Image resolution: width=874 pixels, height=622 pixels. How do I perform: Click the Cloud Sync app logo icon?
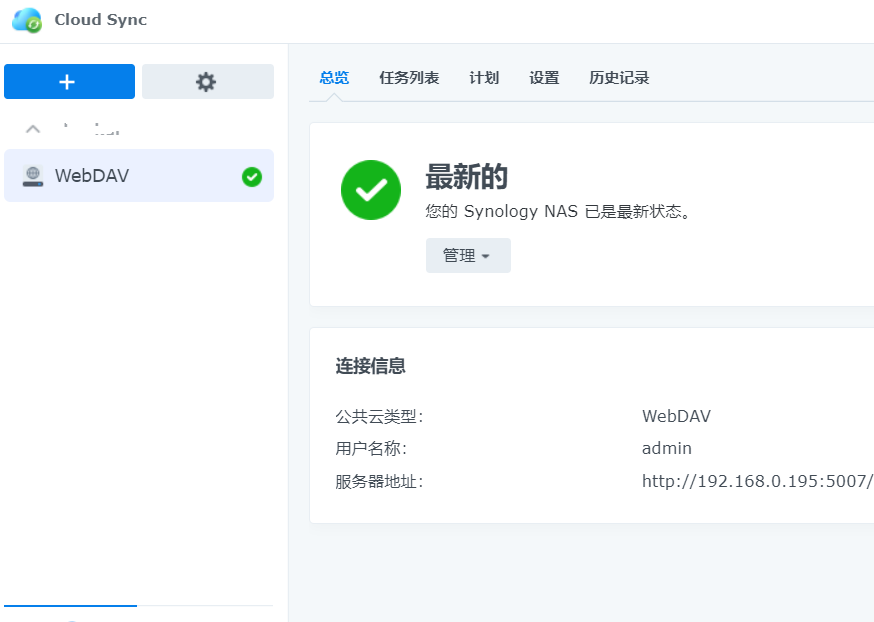27,20
